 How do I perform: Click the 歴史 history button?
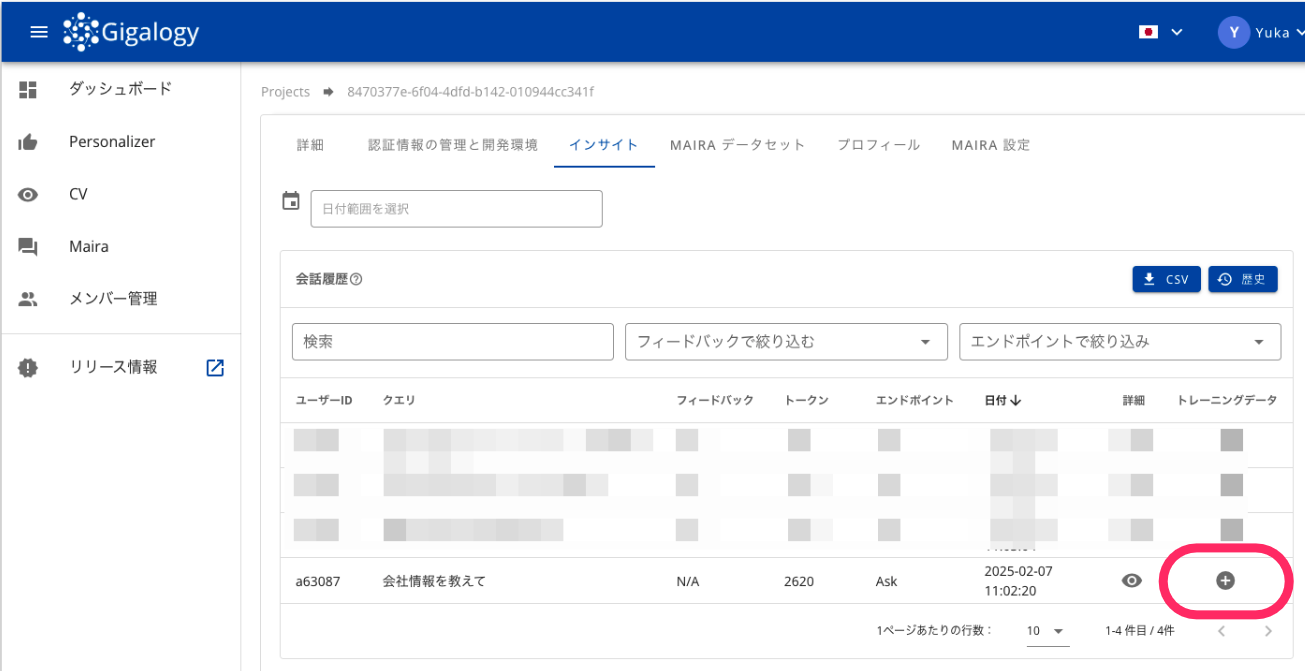[x=1243, y=280]
